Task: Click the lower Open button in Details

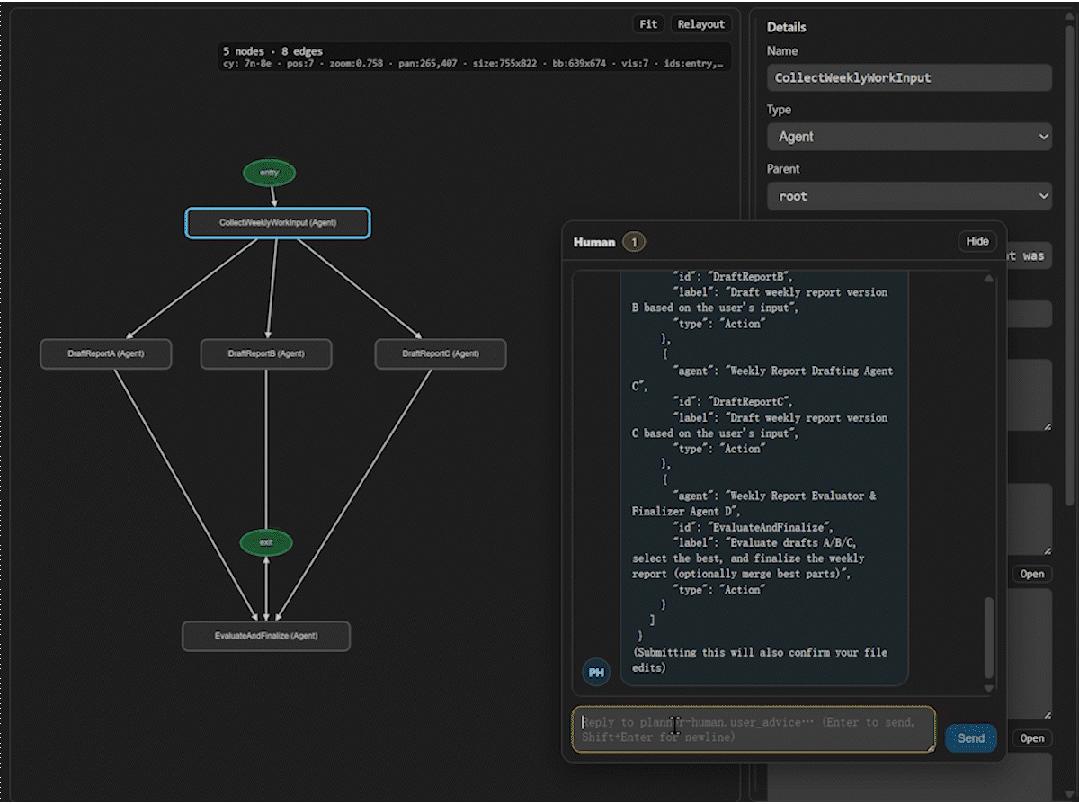Action: tap(1032, 739)
